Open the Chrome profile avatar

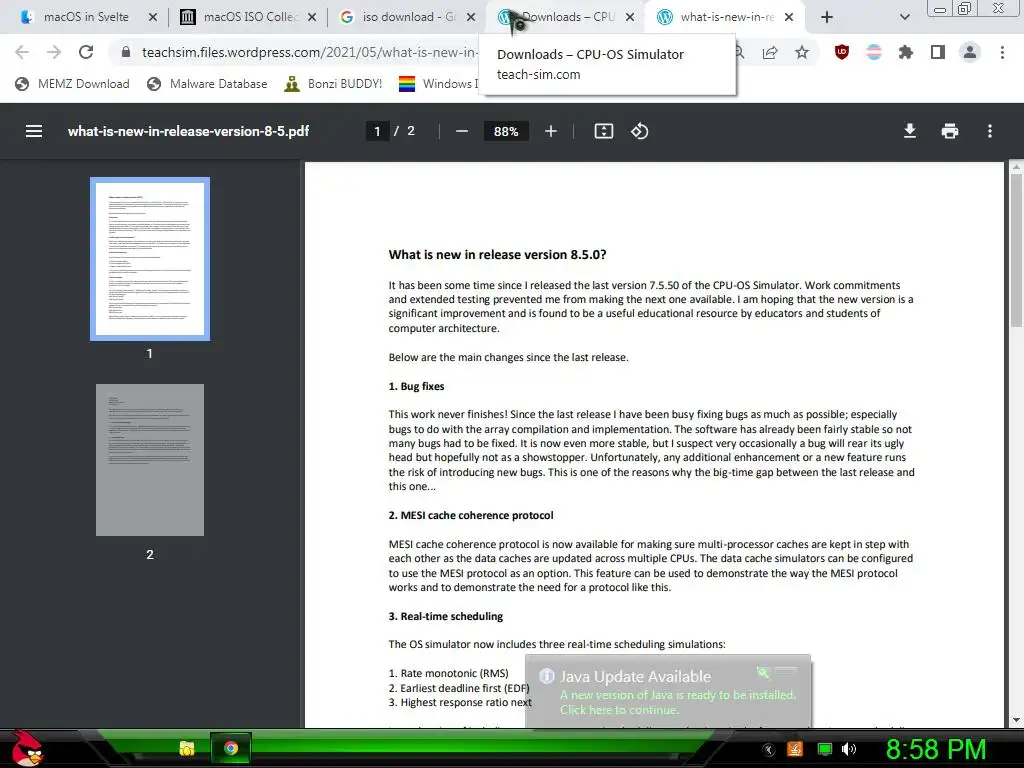tap(970, 52)
